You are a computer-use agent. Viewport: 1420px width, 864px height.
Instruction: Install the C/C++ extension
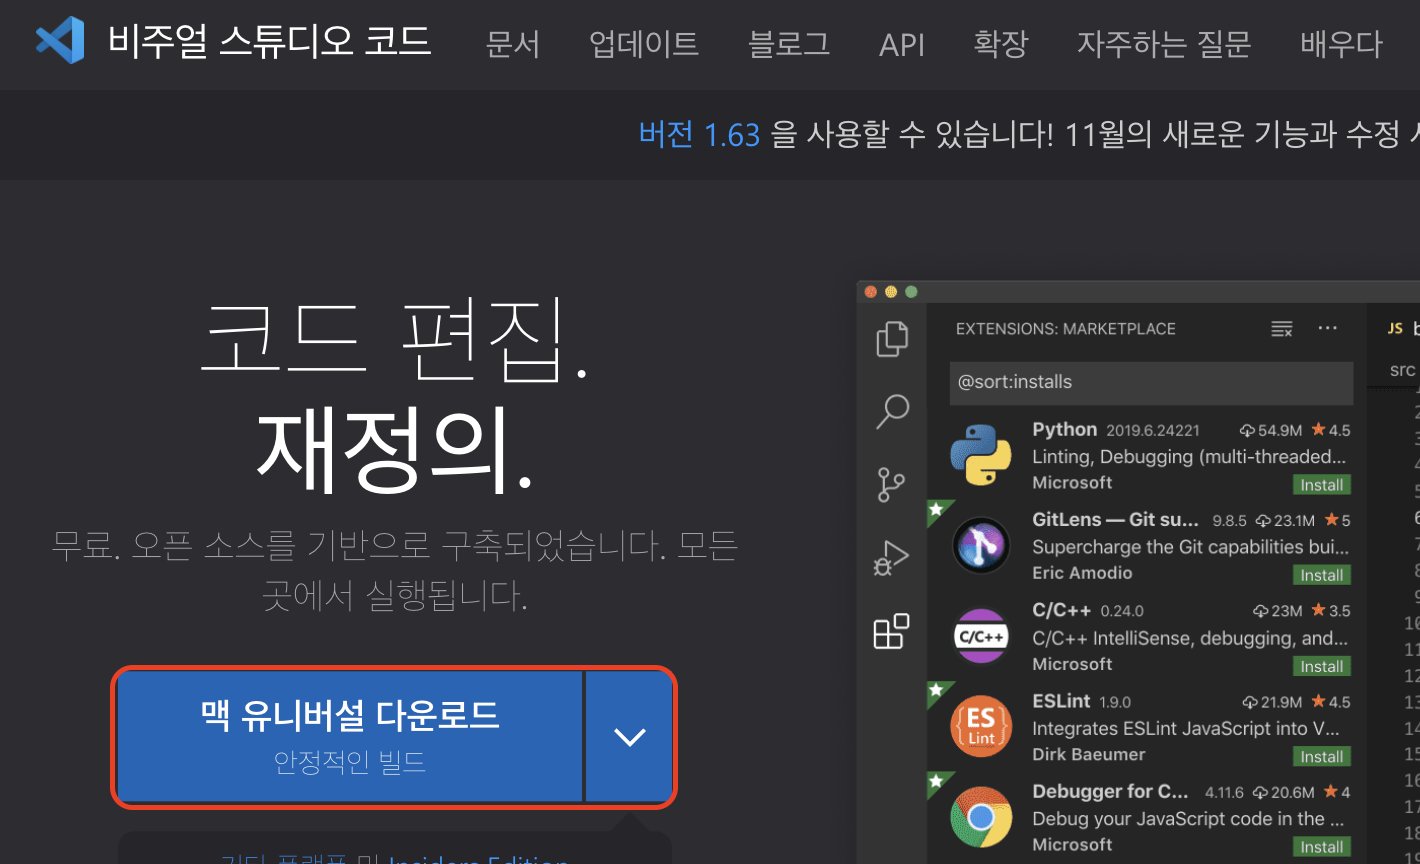[x=1322, y=666]
